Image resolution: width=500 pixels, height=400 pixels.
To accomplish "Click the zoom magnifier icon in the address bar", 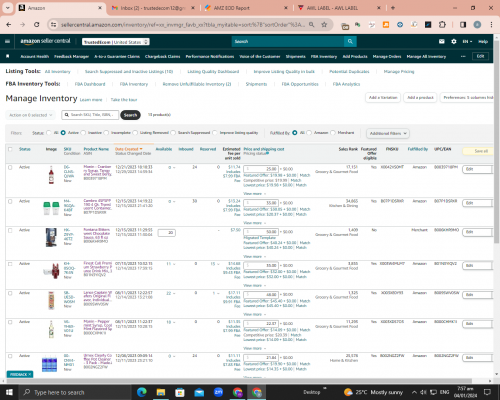I will pyautogui.click(x=311, y=24).
